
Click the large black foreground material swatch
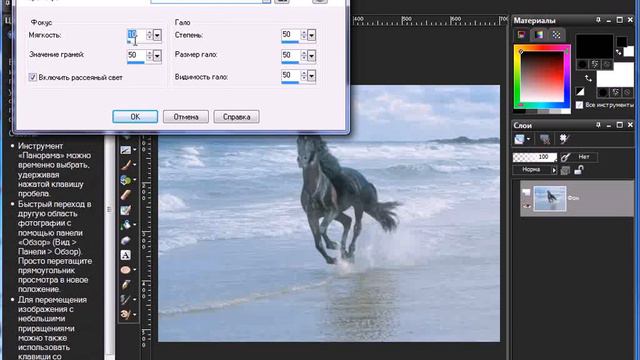[594, 46]
